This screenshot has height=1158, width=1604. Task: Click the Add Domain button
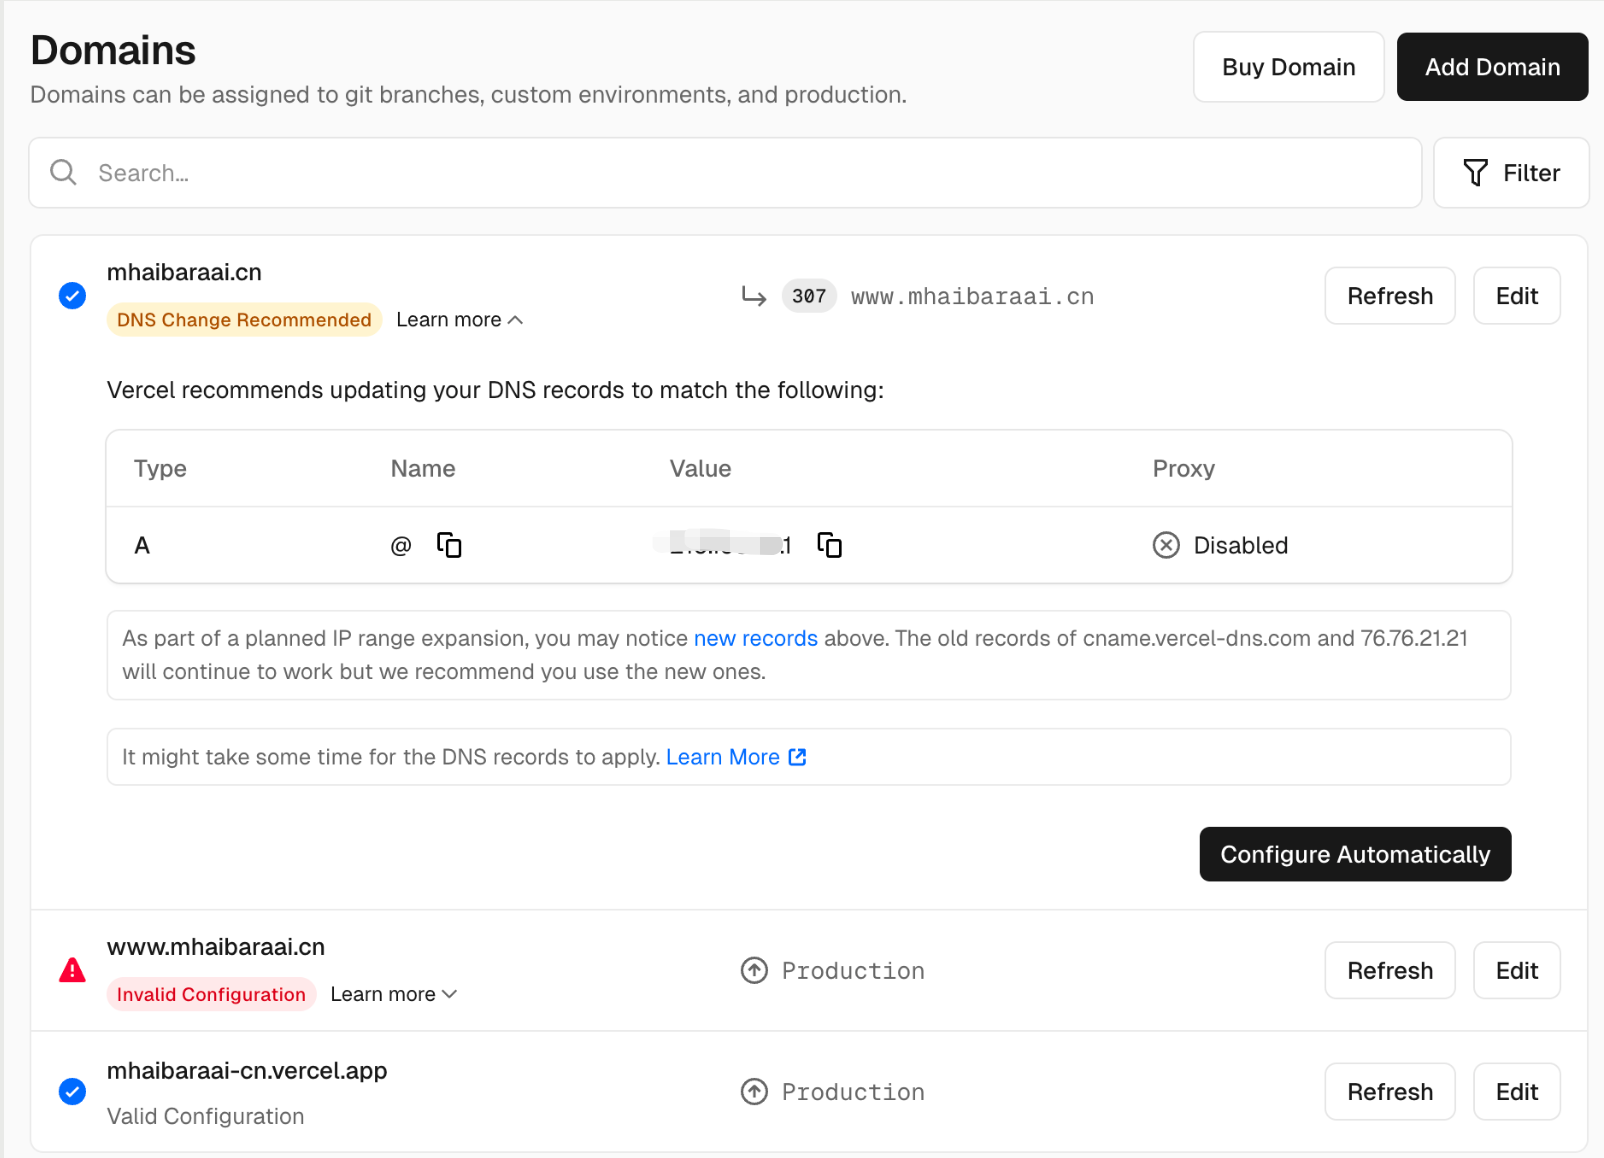click(1491, 67)
